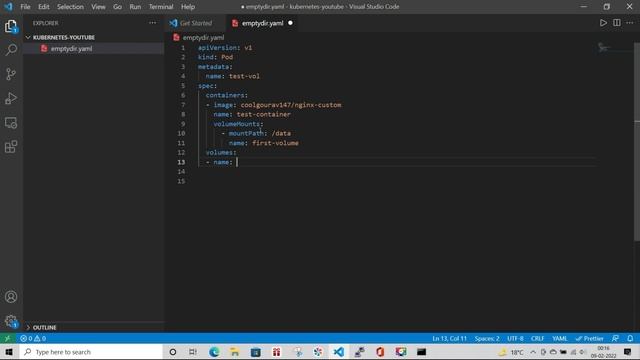Change language mode via YAML
640x360 pixels.
coord(560,338)
